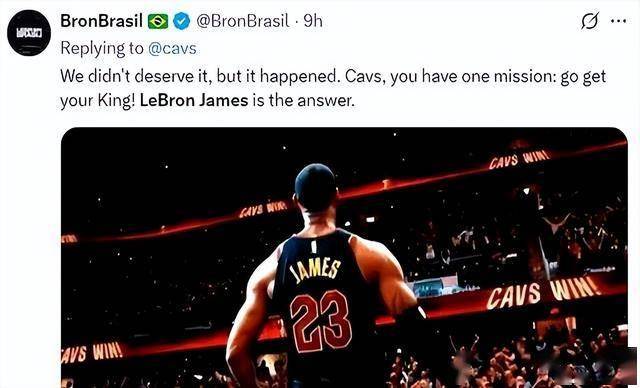Click the red number 23 on jersey
640x388 pixels.
[x=321, y=321]
